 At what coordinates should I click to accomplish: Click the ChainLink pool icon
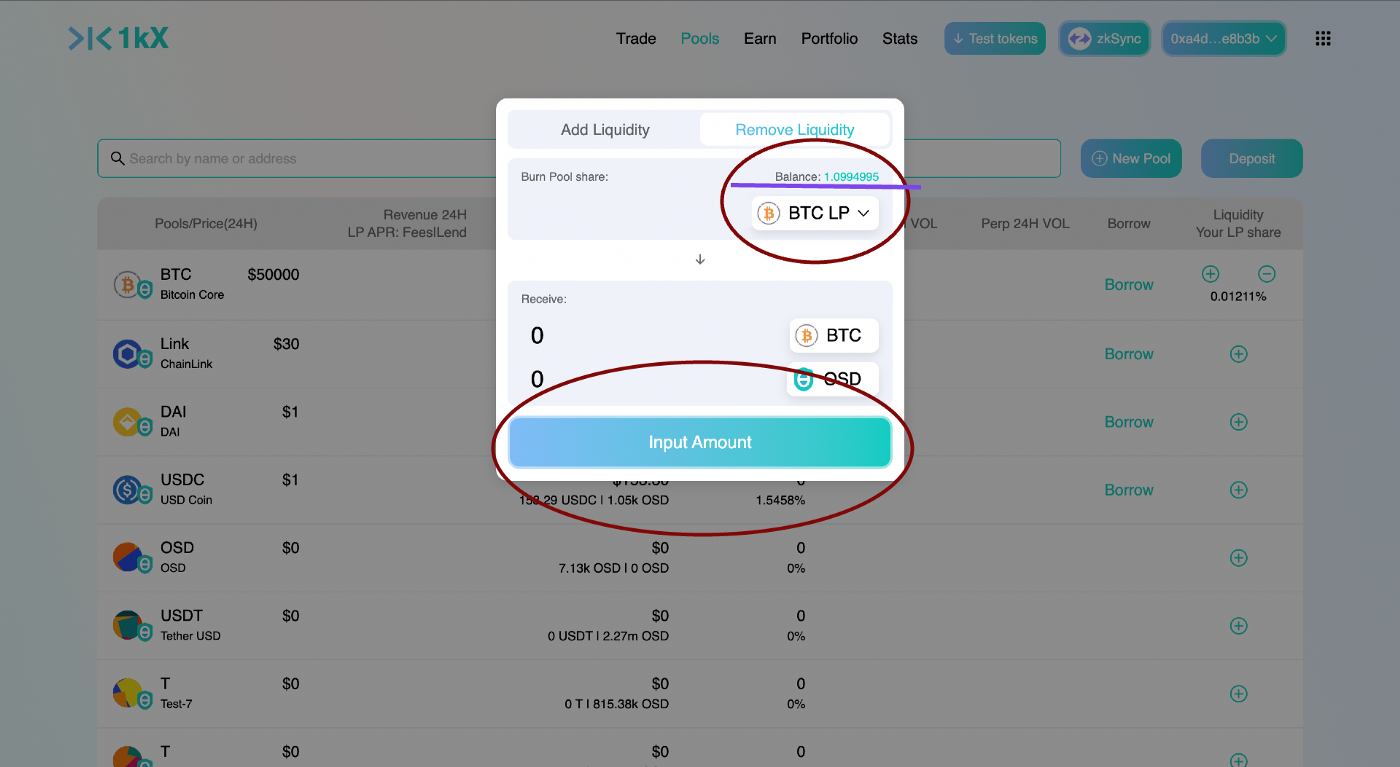(131, 354)
